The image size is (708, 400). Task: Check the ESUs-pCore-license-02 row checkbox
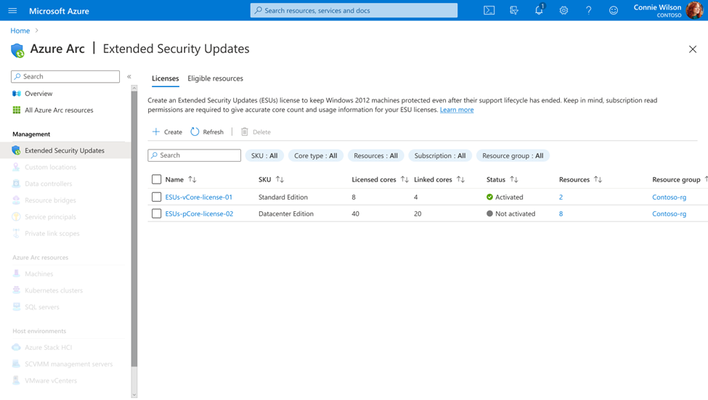click(x=156, y=214)
